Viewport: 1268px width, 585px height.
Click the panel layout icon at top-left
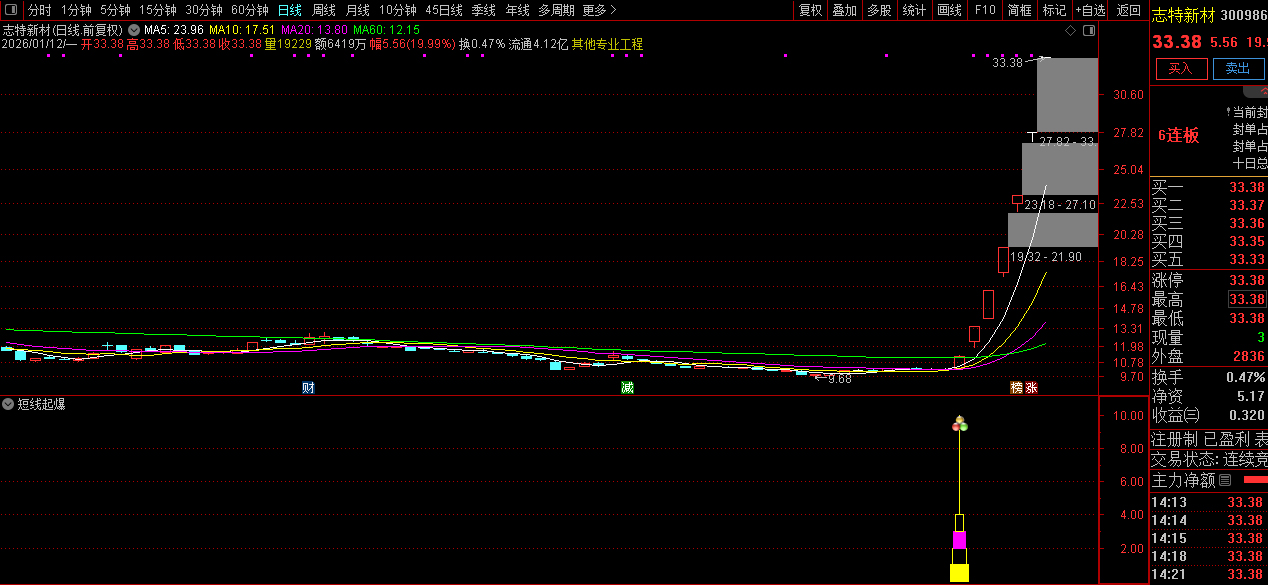click(11, 10)
